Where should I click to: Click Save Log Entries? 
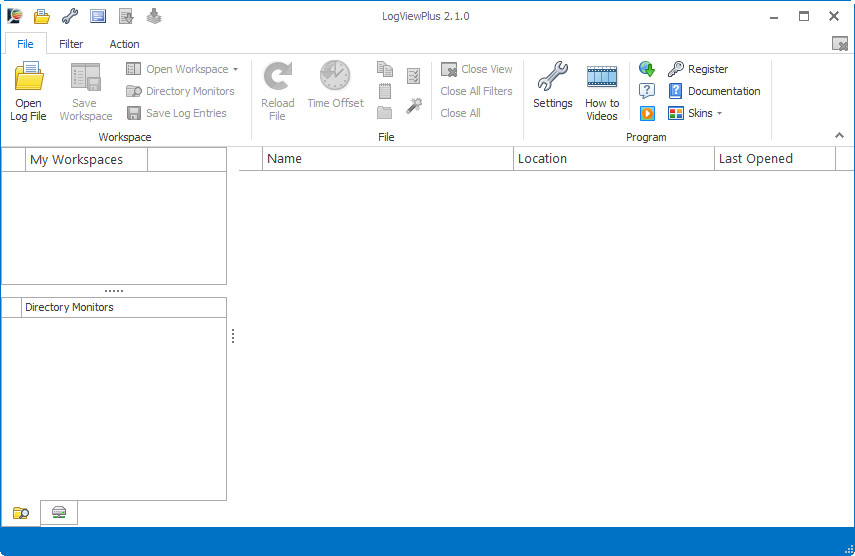click(177, 113)
